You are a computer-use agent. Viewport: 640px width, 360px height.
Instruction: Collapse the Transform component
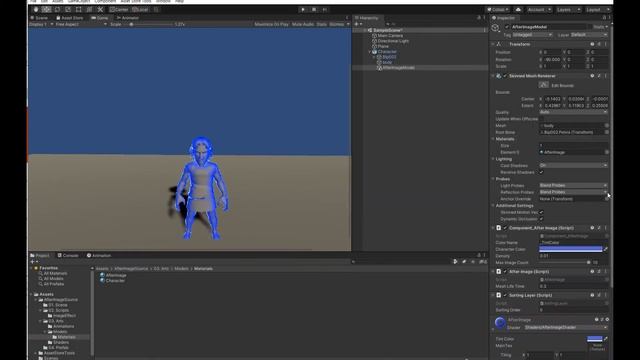pos(493,44)
